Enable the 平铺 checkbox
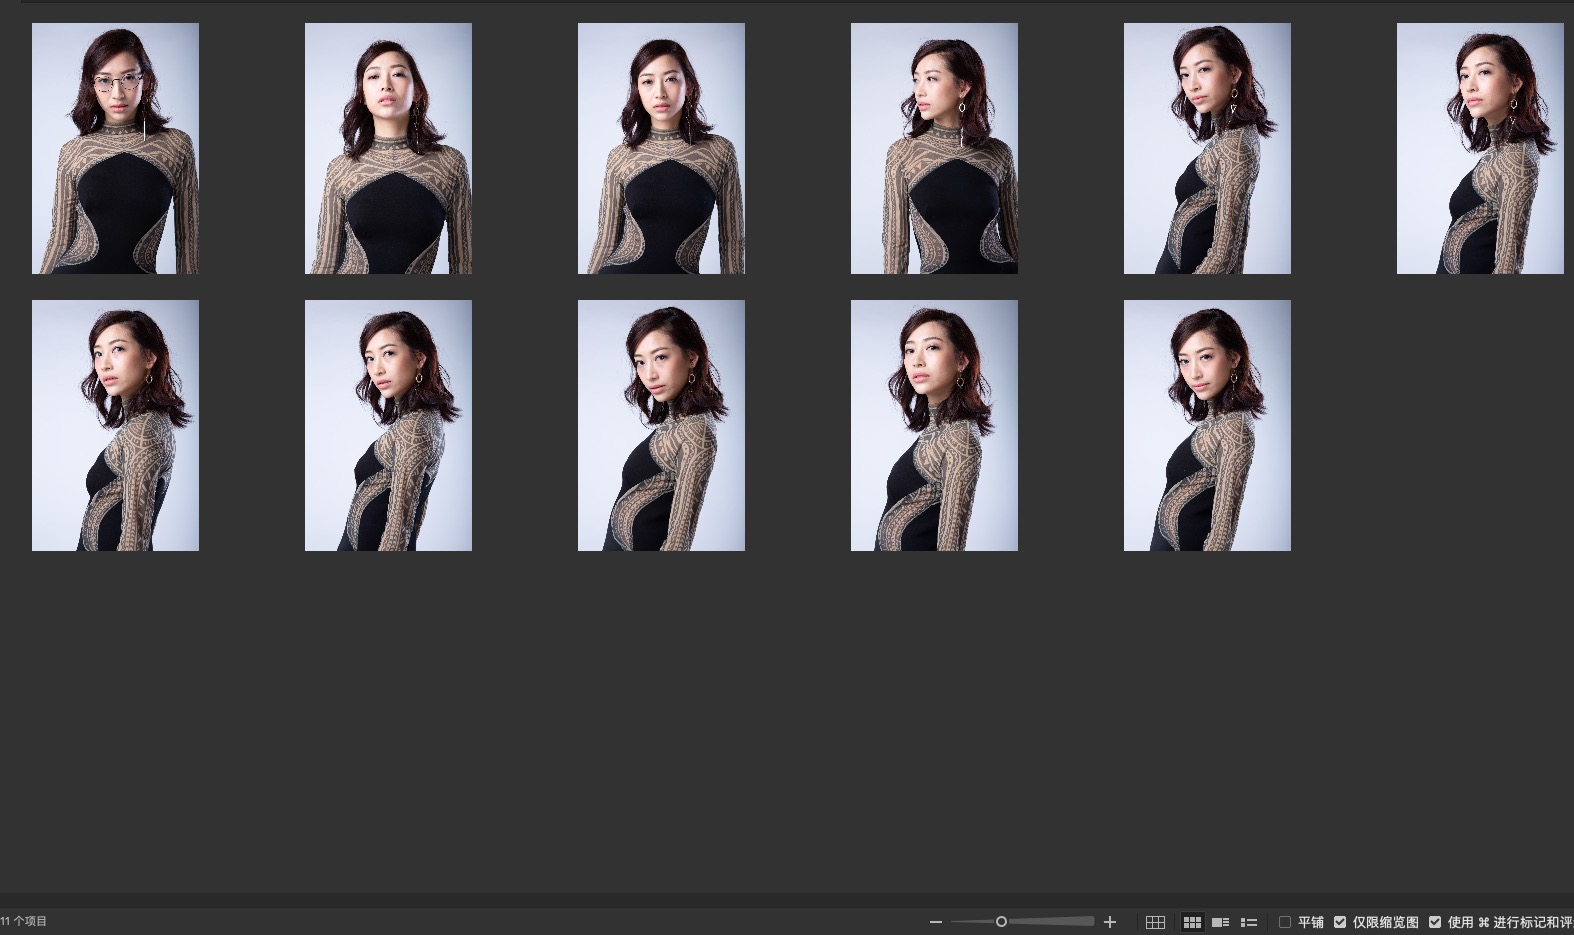The width and height of the screenshot is (1574, 935). pos(1285,922)
